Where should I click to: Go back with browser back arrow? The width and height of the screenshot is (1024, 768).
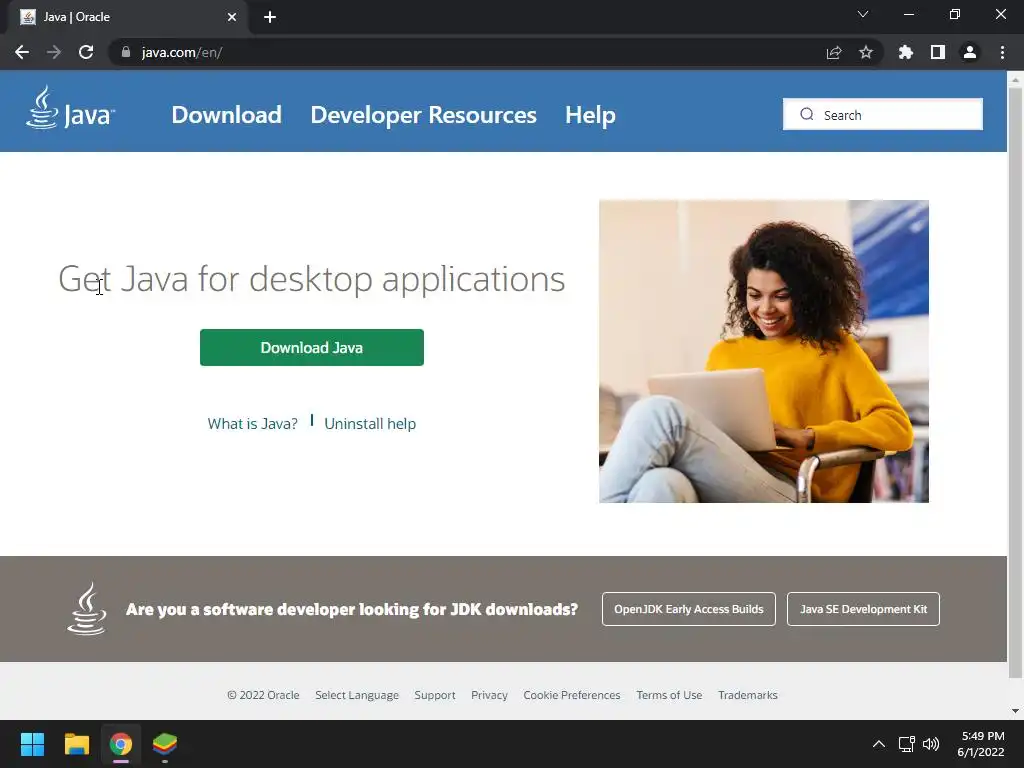tap(22, 52)
